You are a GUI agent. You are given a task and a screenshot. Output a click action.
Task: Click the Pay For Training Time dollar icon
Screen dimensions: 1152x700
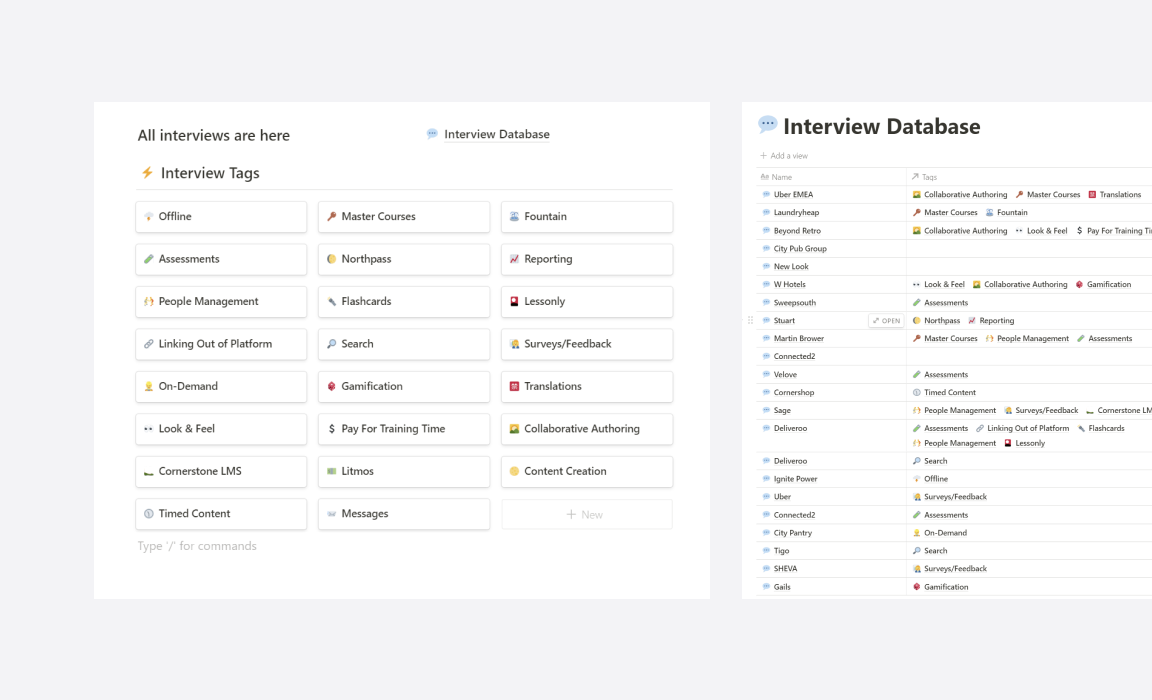coord(331,429)
